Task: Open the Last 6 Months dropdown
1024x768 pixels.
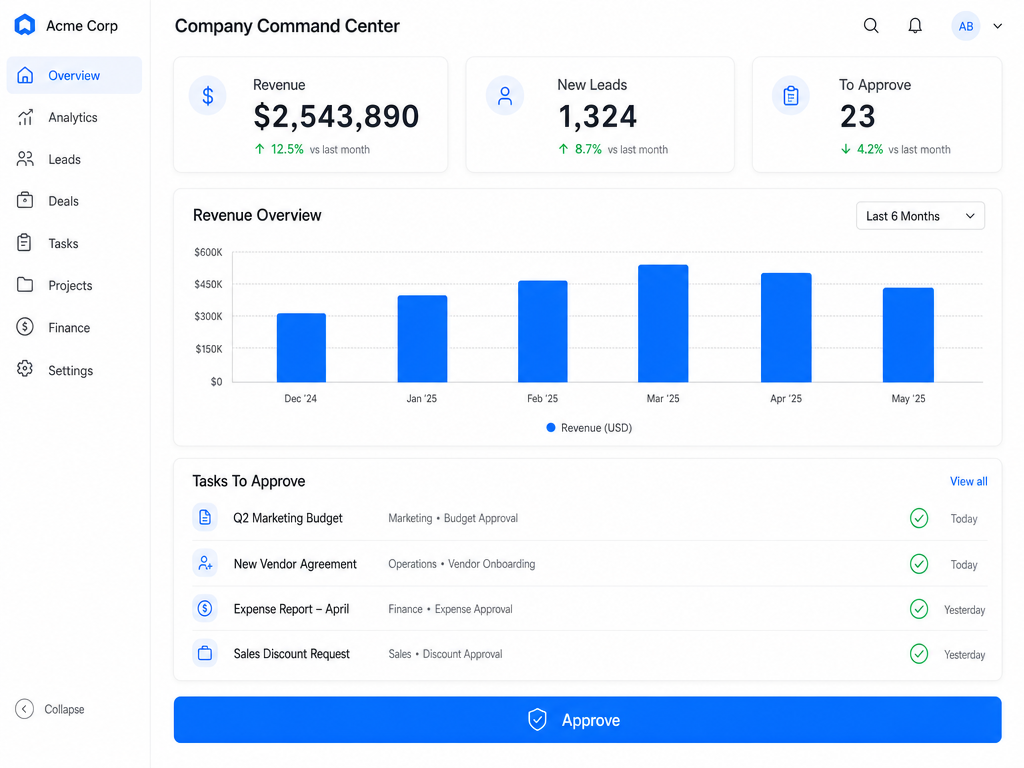Action: (920, 216)
